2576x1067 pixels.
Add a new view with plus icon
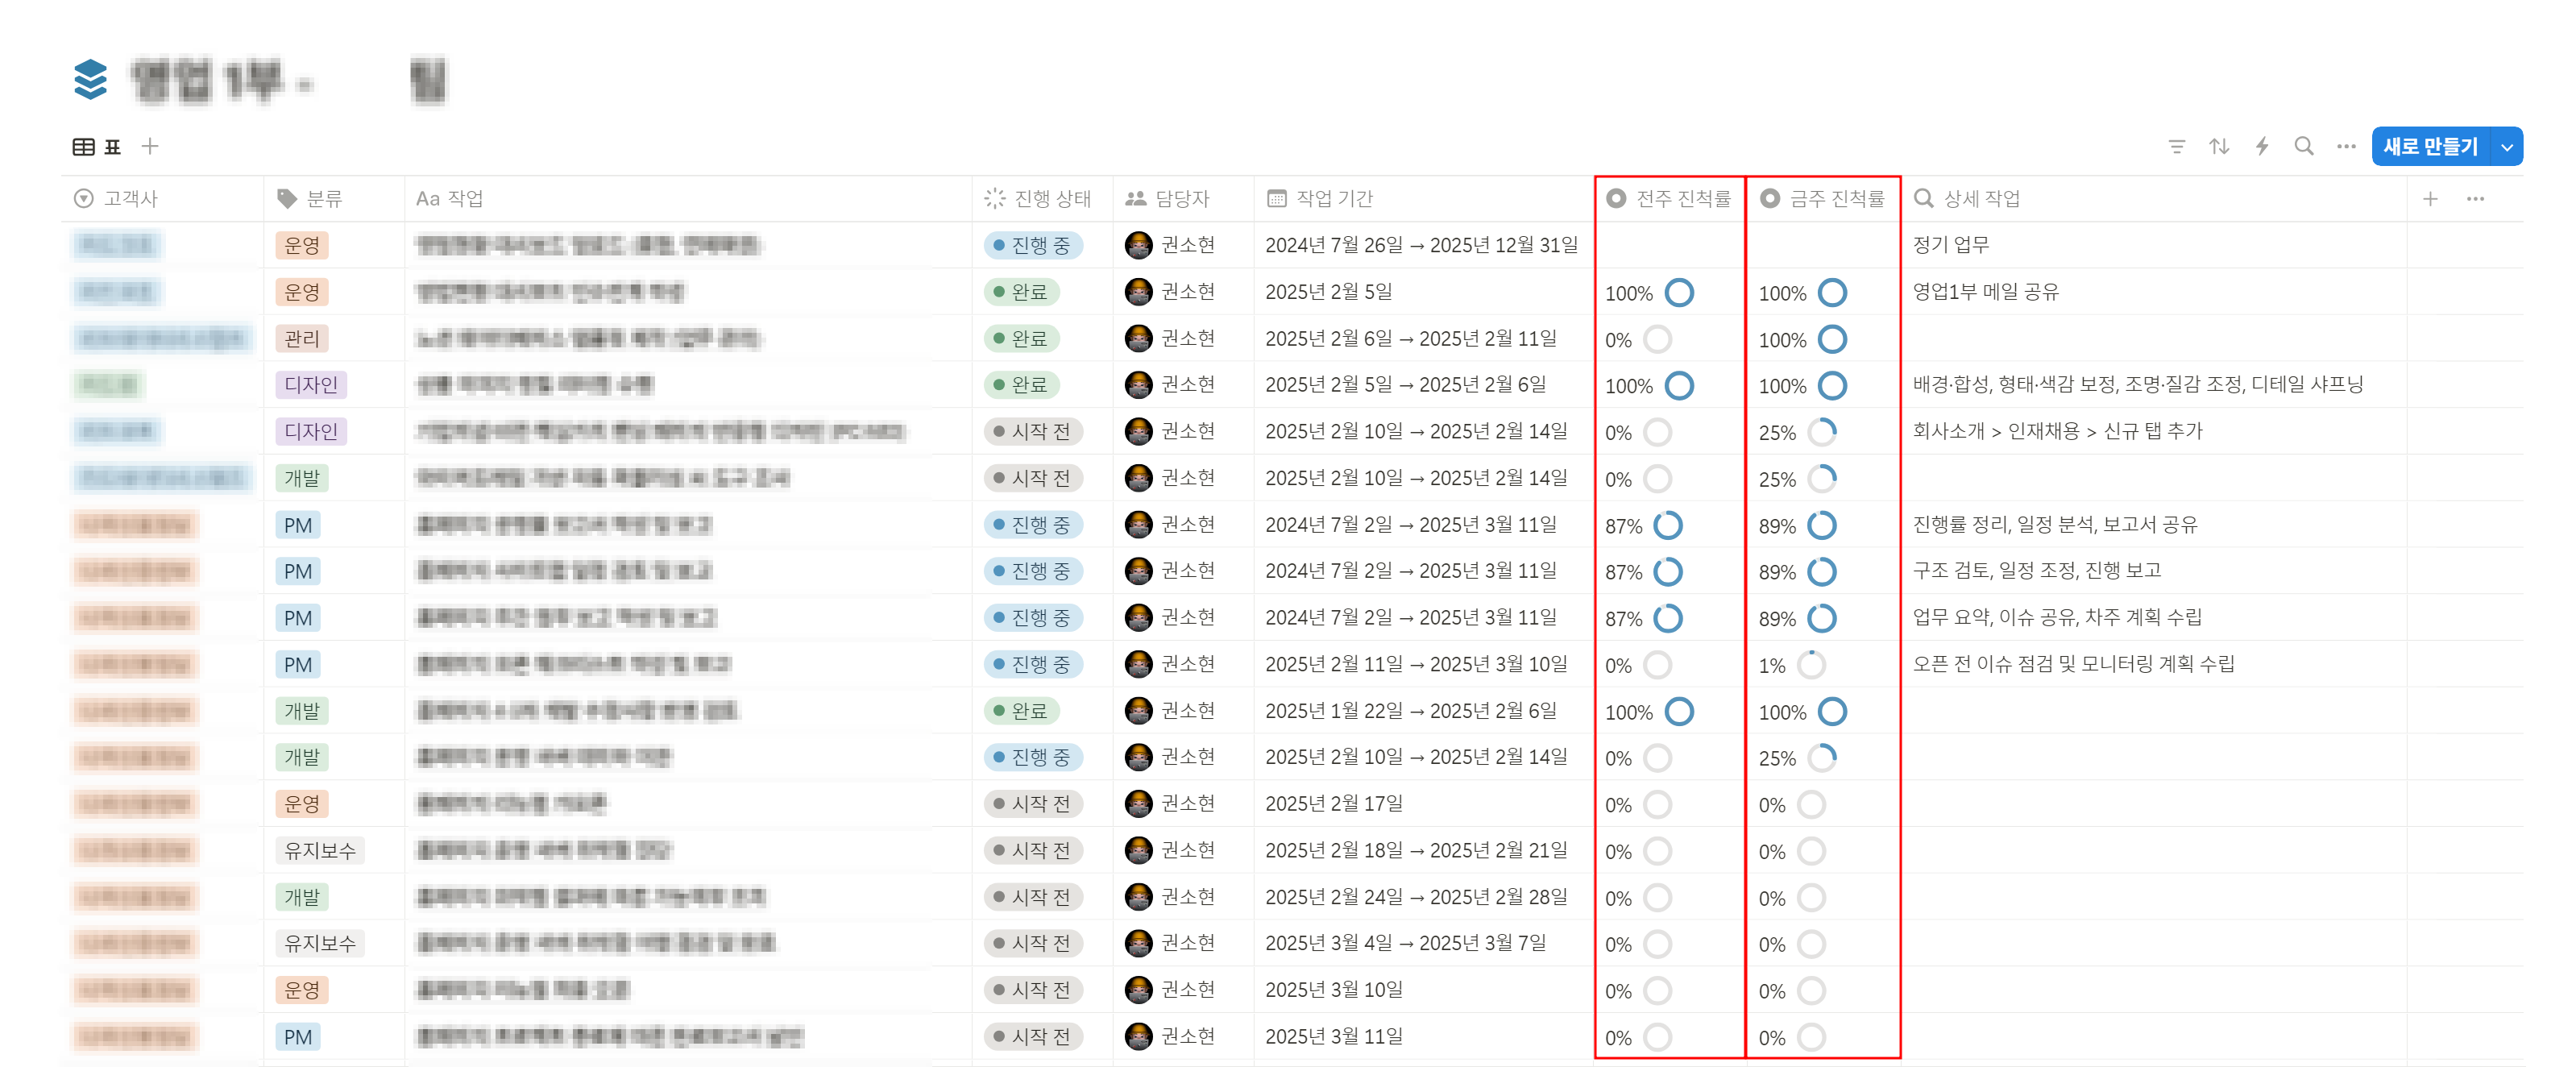150,147
